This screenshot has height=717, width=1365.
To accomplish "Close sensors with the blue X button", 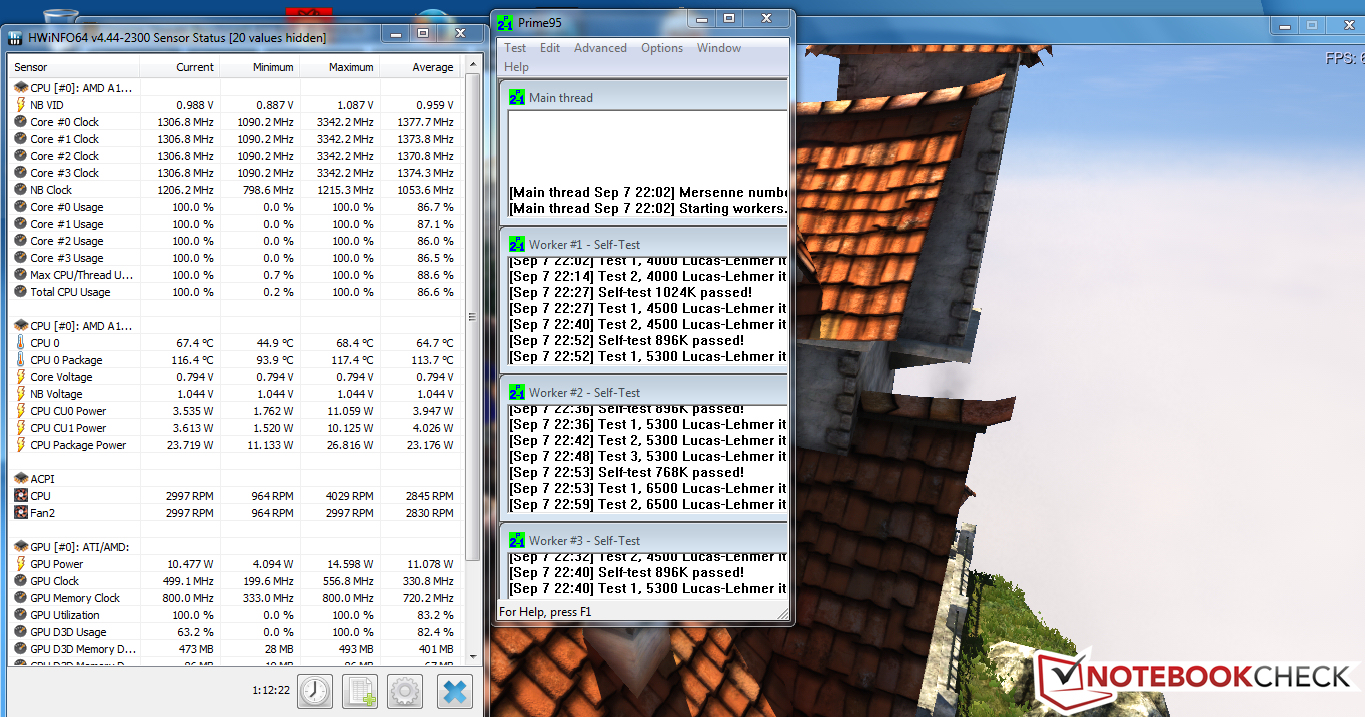I will (453, 691).
